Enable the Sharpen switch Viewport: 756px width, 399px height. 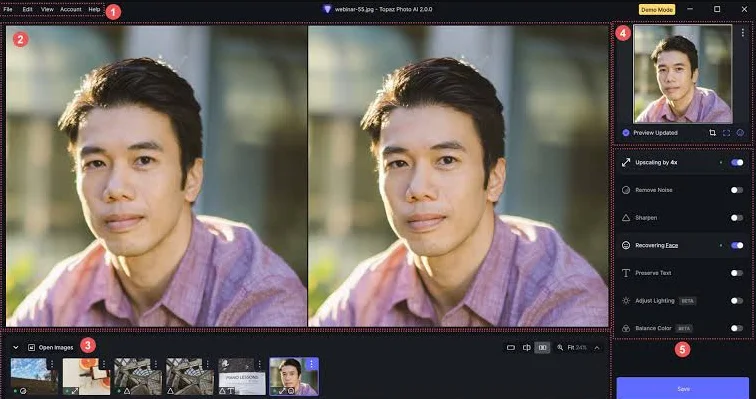737,218
